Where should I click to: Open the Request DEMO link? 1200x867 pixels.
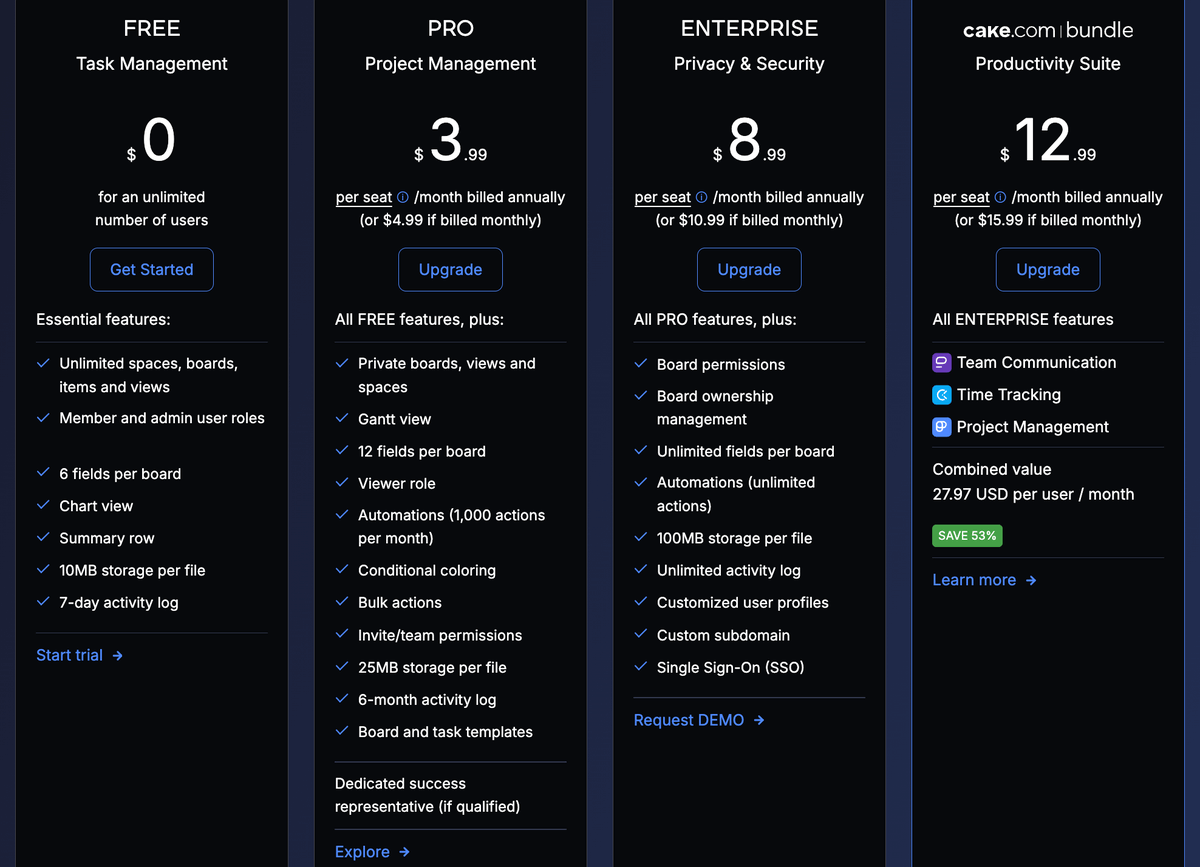(689, 720)
